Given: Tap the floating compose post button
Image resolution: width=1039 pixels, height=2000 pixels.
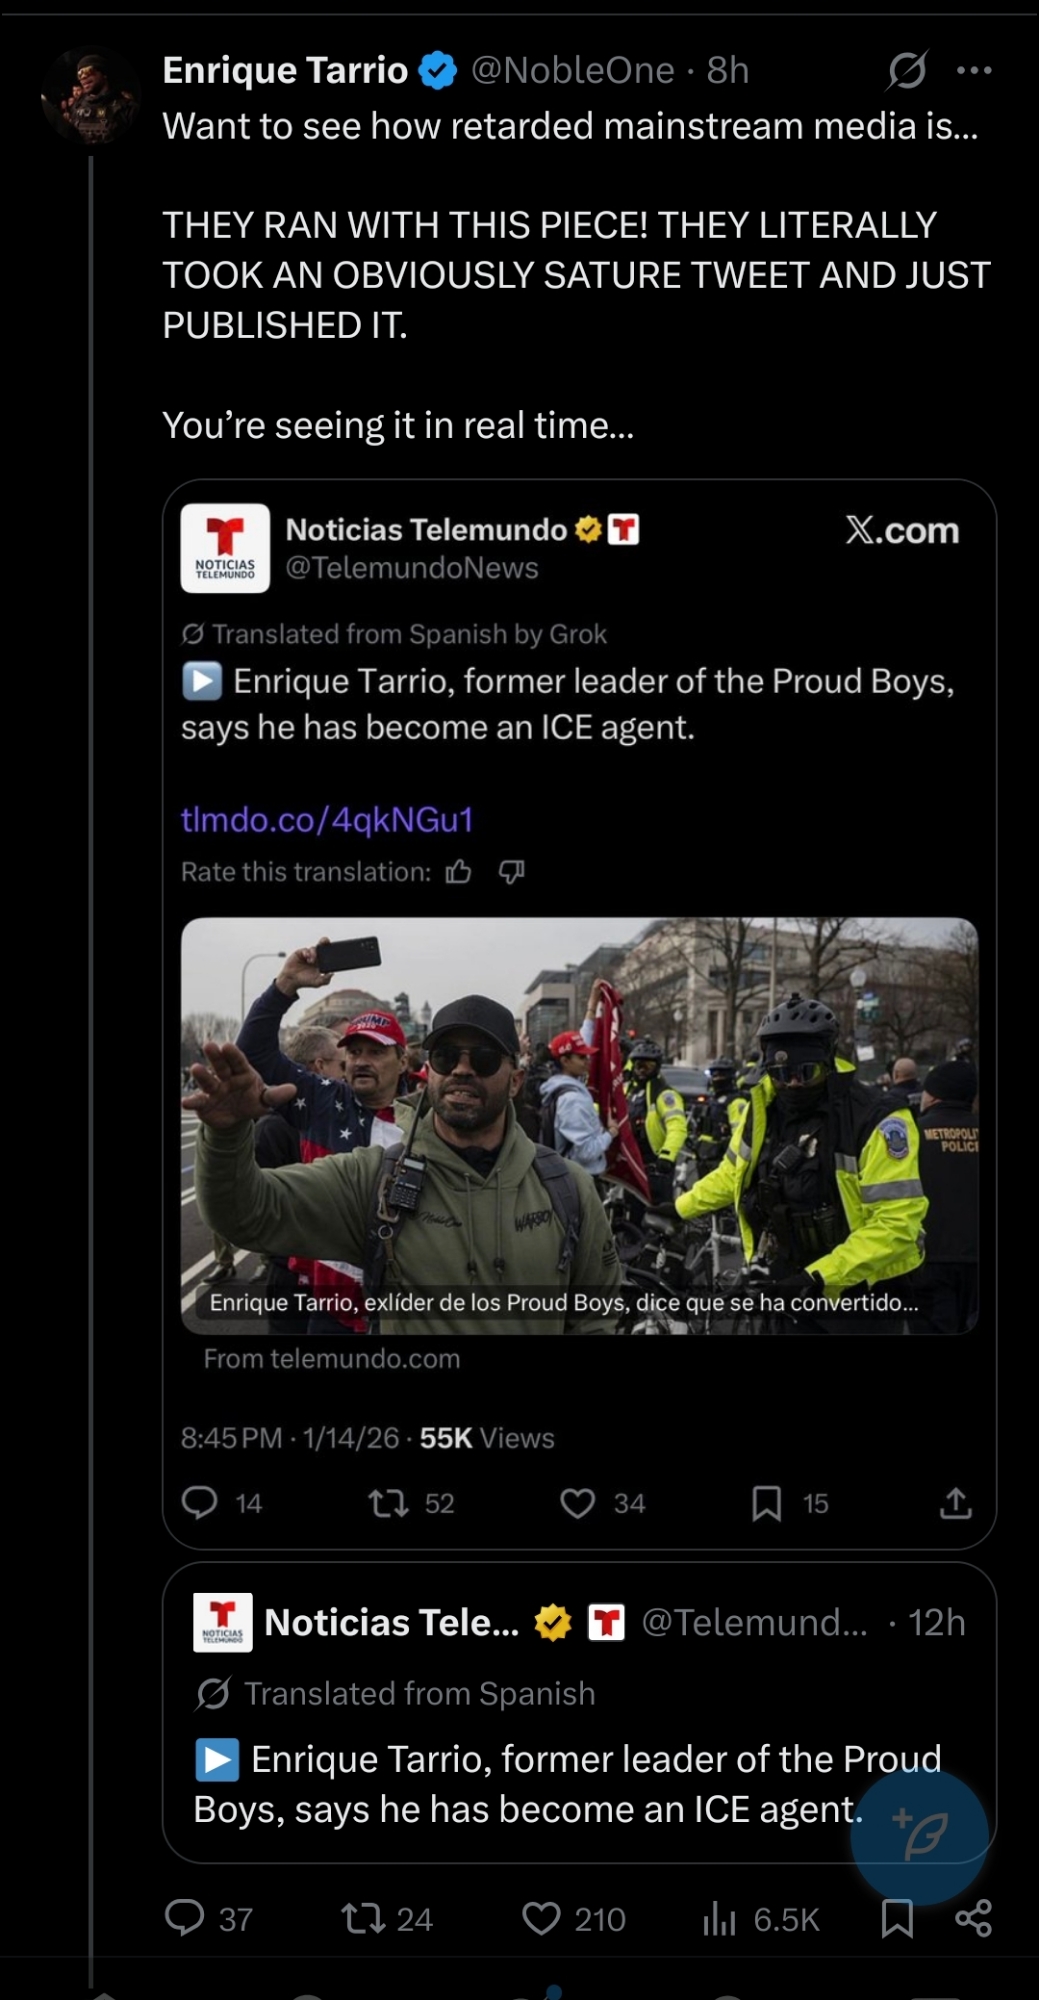Looking at the screenshot, I should click(919, 1834).
